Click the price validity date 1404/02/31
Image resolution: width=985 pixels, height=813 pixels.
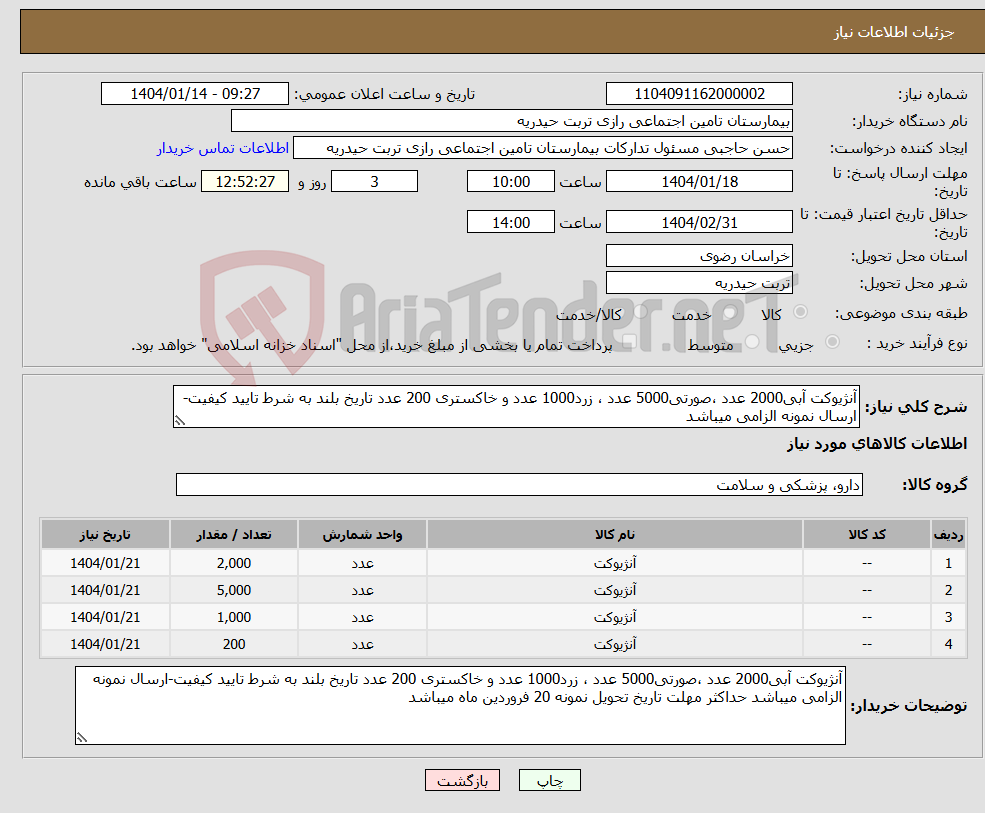click(699, 222)
